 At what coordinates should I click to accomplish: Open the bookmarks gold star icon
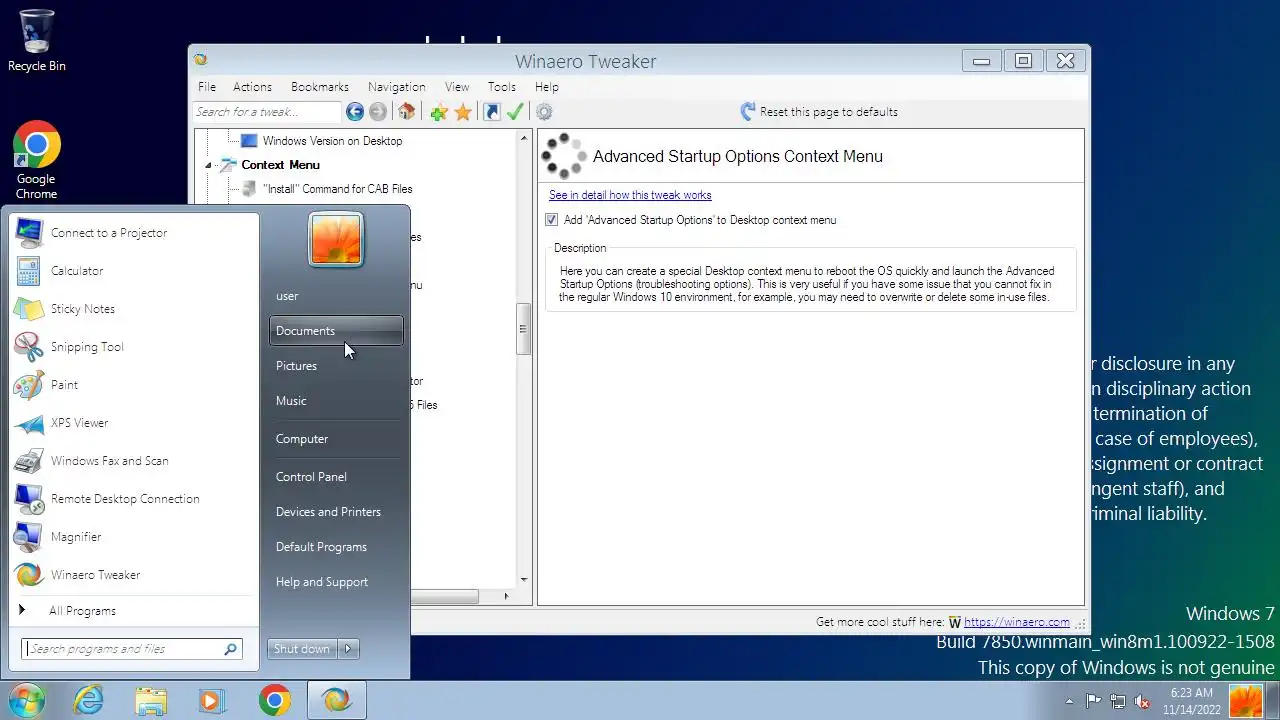(463, 112)
